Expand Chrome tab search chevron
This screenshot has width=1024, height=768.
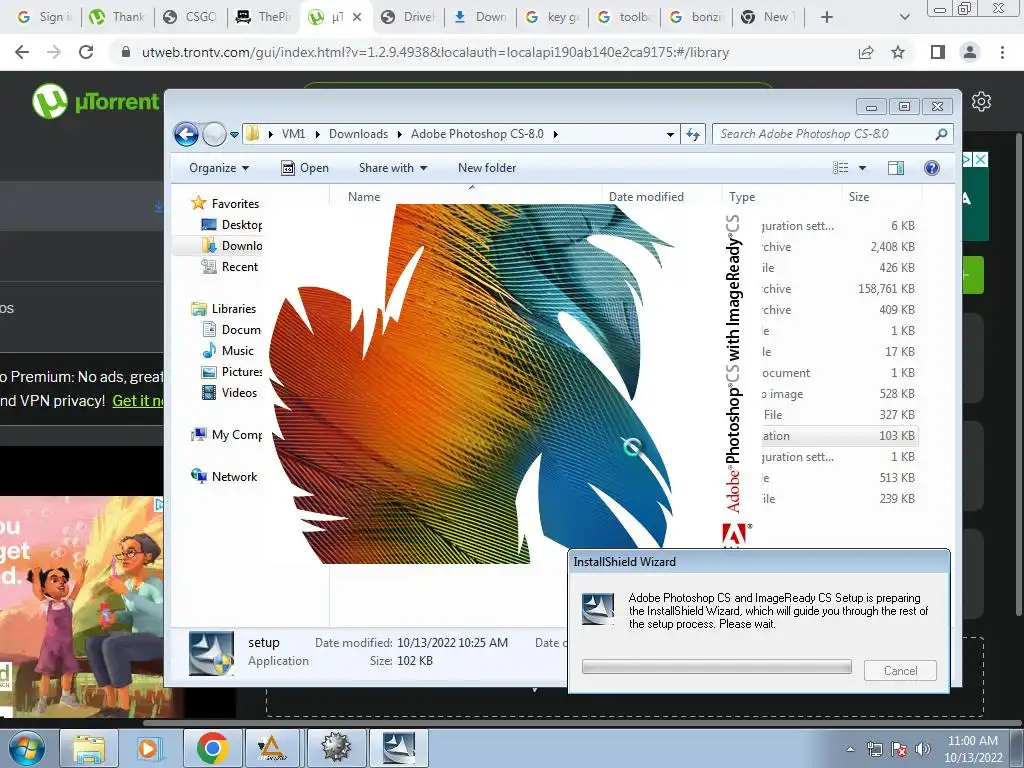click(x=904, y=17)
